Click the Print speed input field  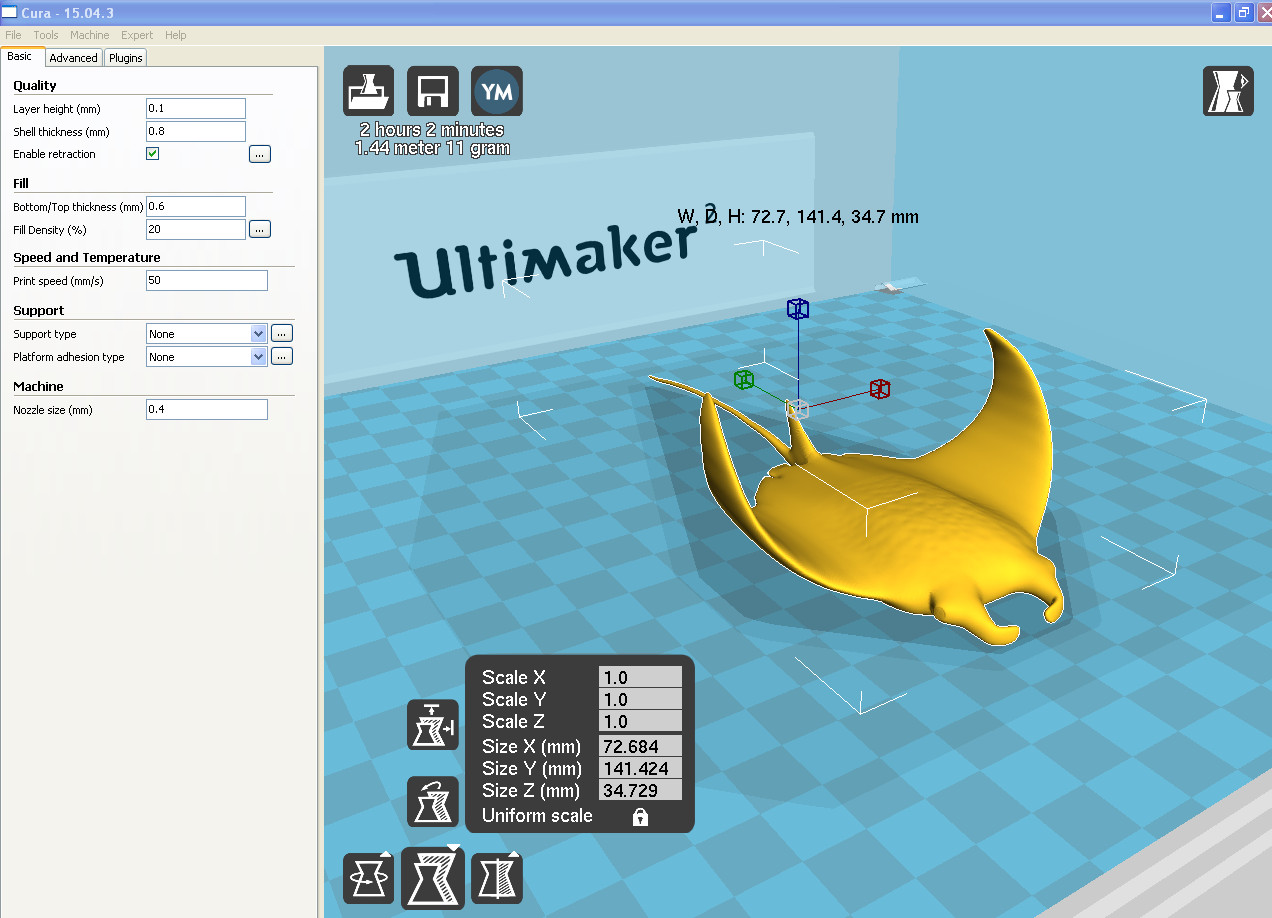tap(207, 281)
